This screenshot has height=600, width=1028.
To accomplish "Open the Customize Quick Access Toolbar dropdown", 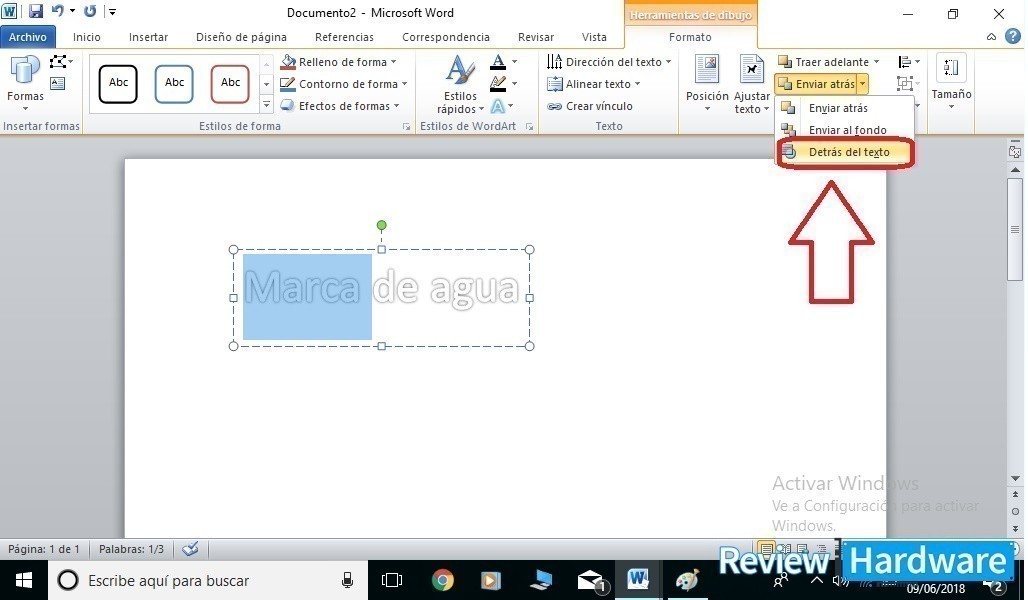I will pyautogui.click(x=113, y=12).
